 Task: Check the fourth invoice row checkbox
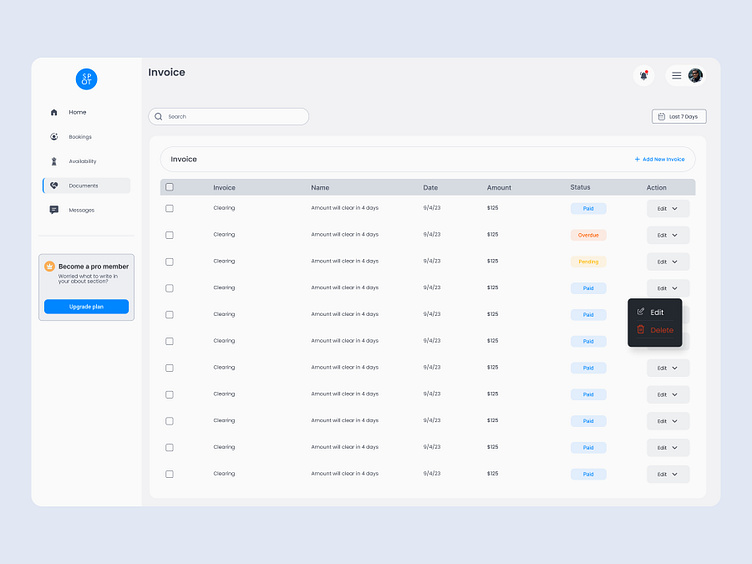[169, 288]
